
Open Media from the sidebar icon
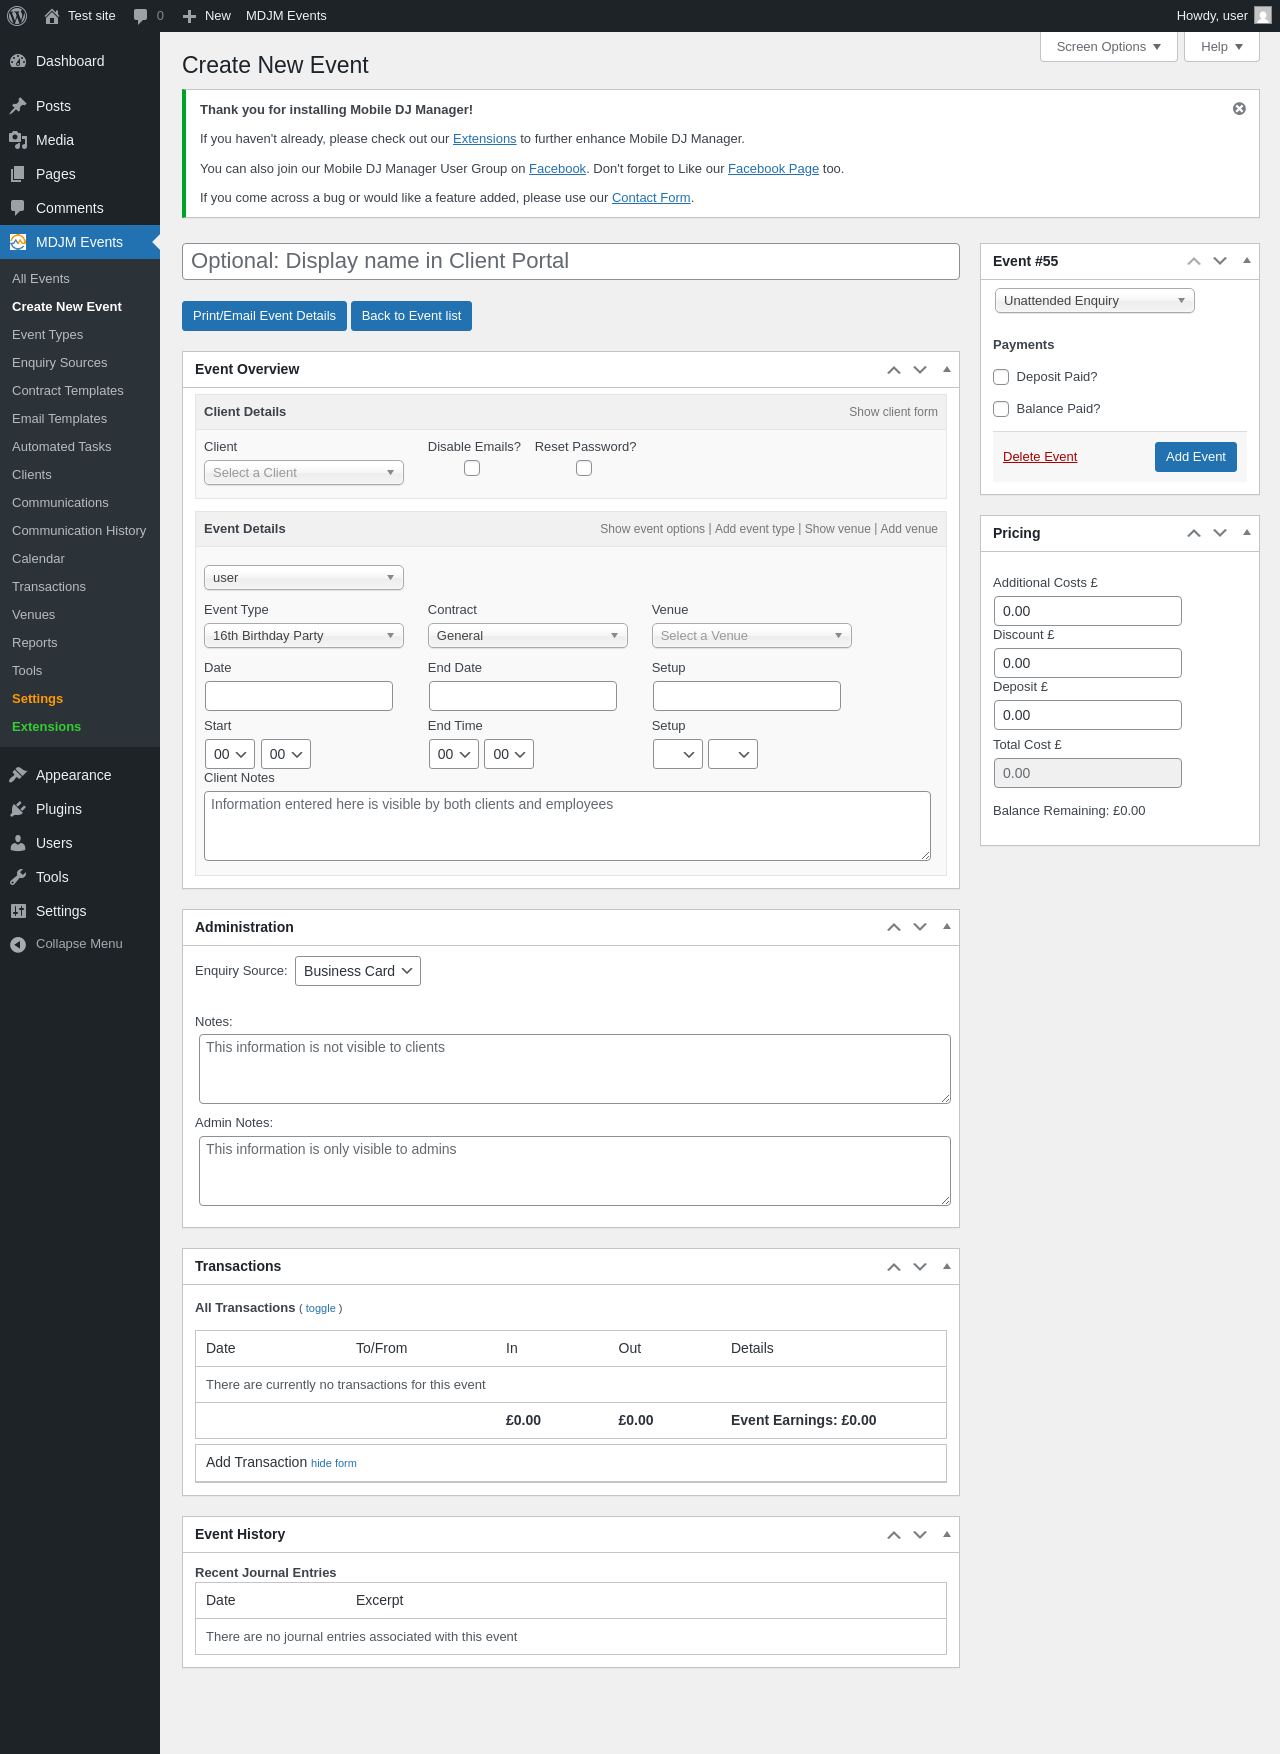pos(18,140)
